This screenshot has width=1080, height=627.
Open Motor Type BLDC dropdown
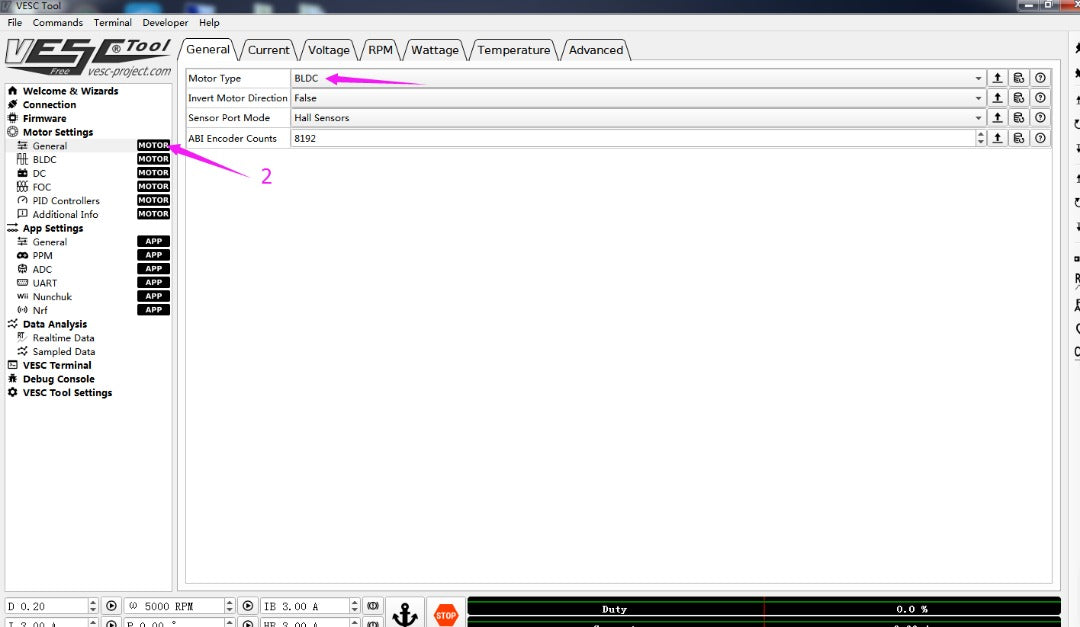pos(638,78)
